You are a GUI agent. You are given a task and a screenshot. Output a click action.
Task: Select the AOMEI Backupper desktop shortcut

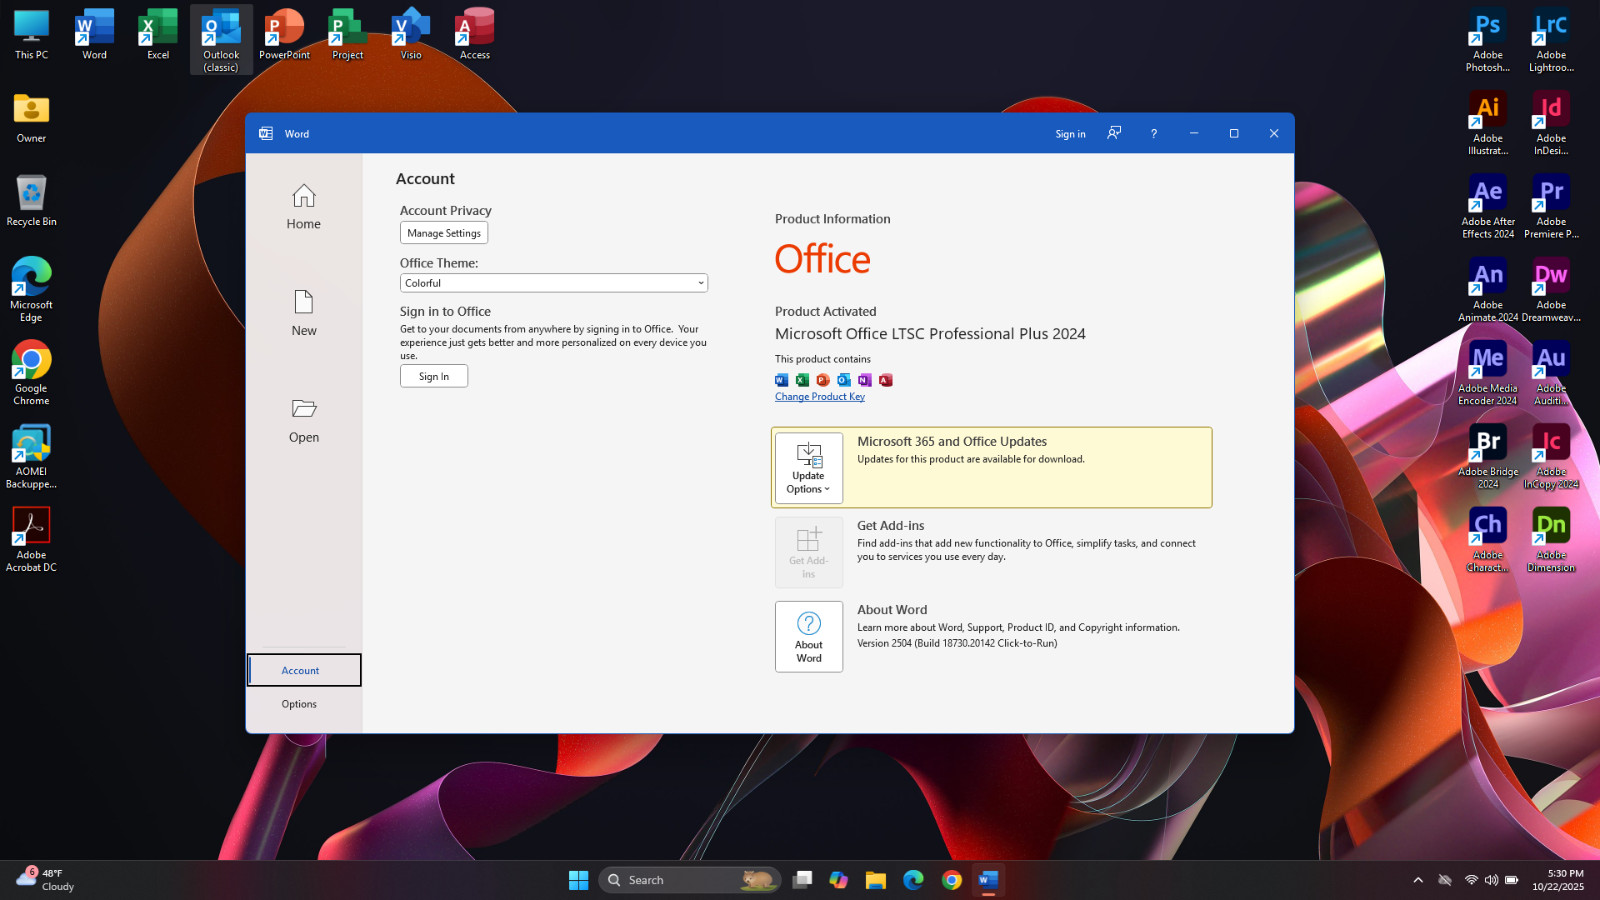pyautogui.click(x=31, y=457)
